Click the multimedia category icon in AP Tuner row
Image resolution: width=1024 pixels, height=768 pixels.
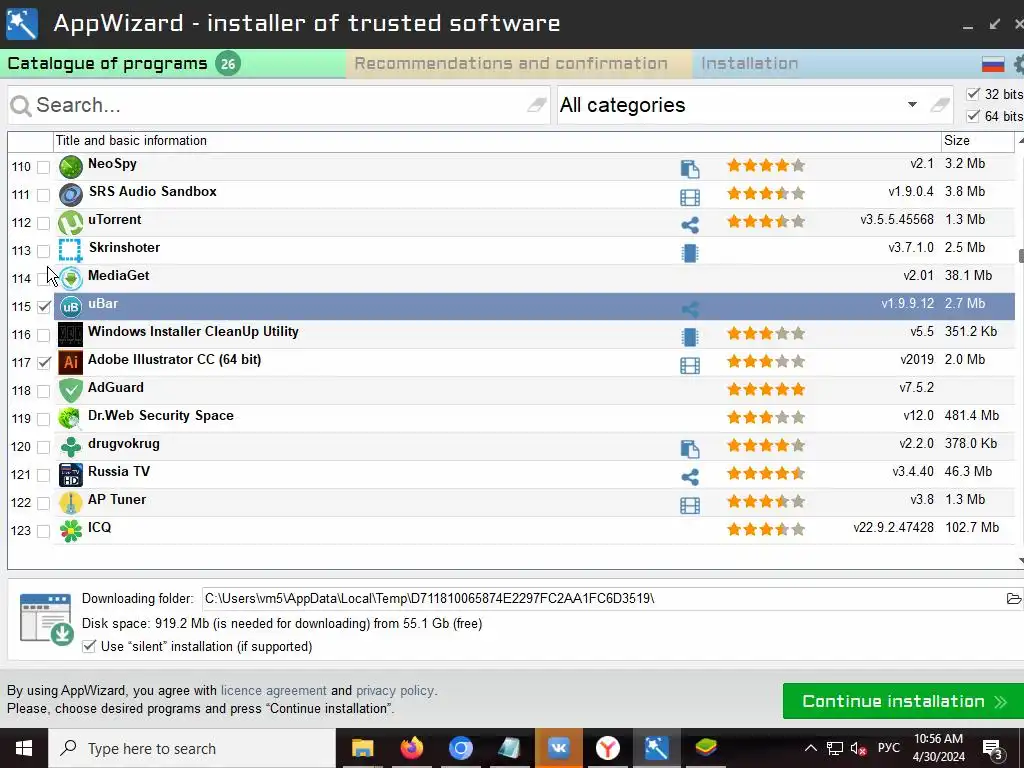point(690,505)
